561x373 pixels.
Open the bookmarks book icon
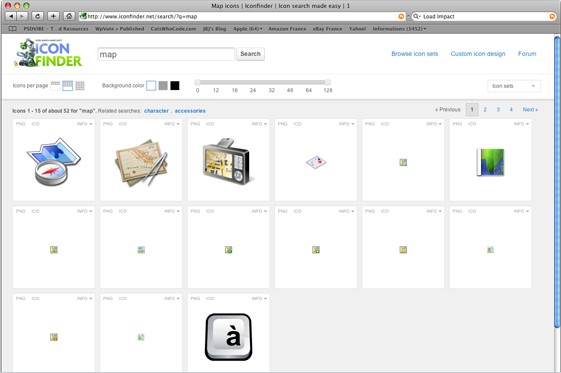(x=13, y=29)
